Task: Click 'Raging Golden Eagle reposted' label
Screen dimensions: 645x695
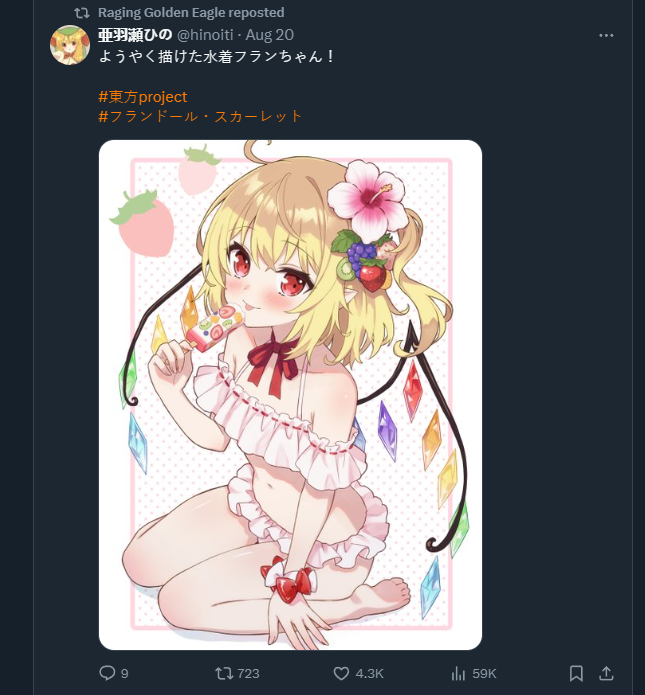Action: (191, 12)
